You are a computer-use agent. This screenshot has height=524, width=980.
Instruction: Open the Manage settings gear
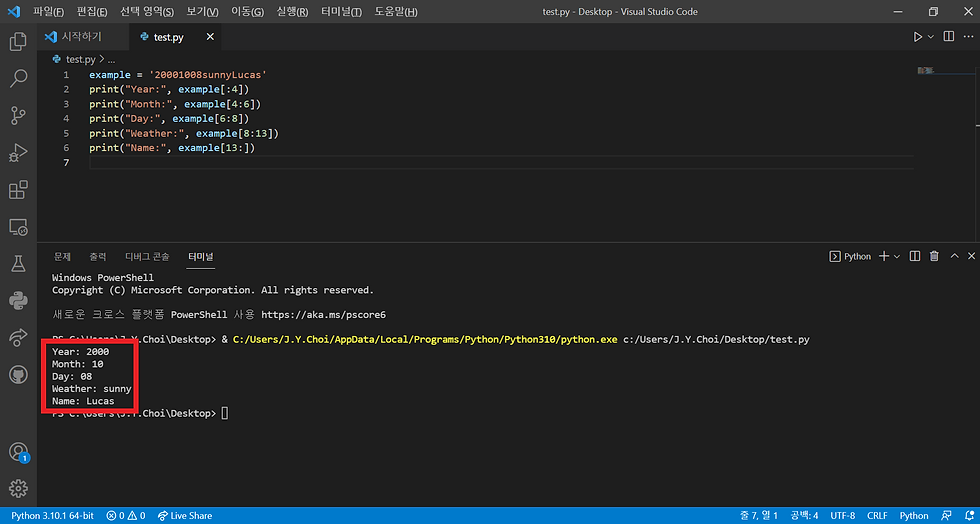pyautogui.click(x=18, y=488)
